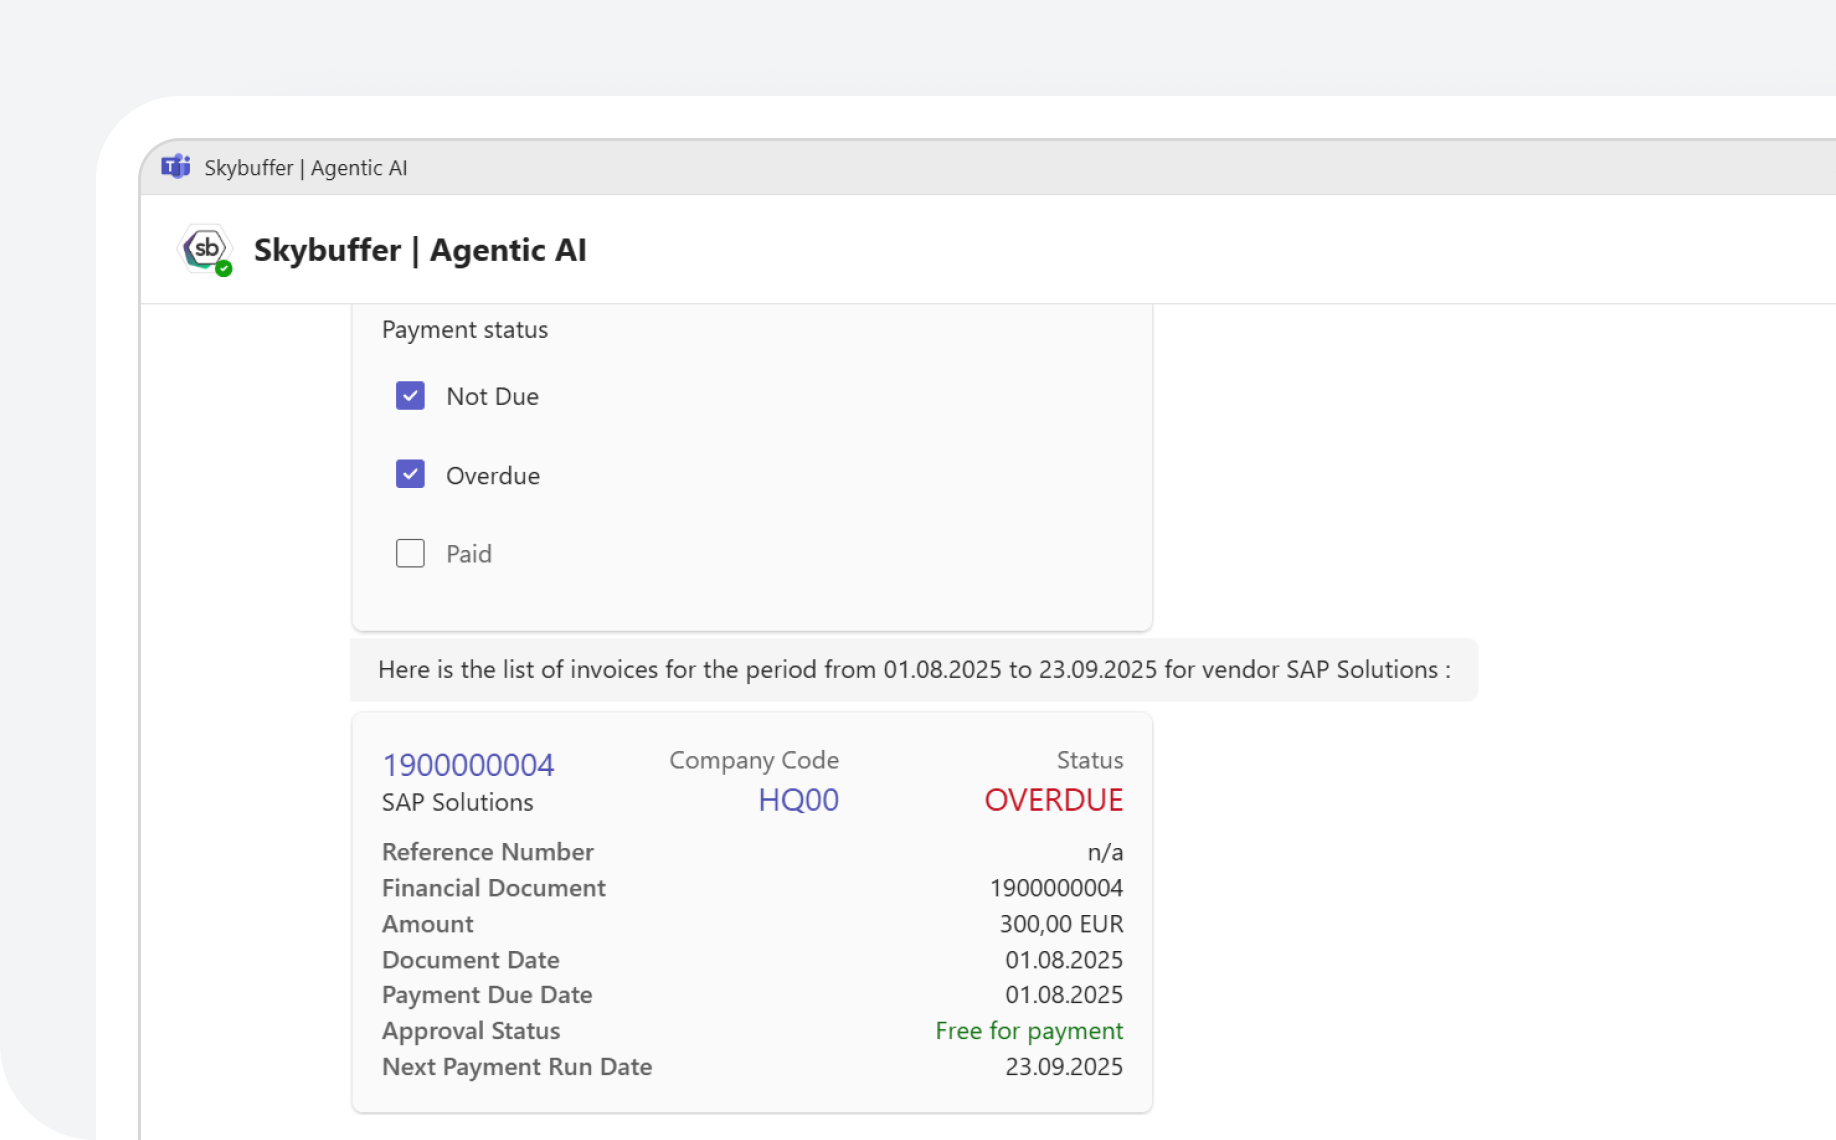Screen dimensions: 1836x1140
Task: Open company code HQ00 link
Action: pos(798,800)
